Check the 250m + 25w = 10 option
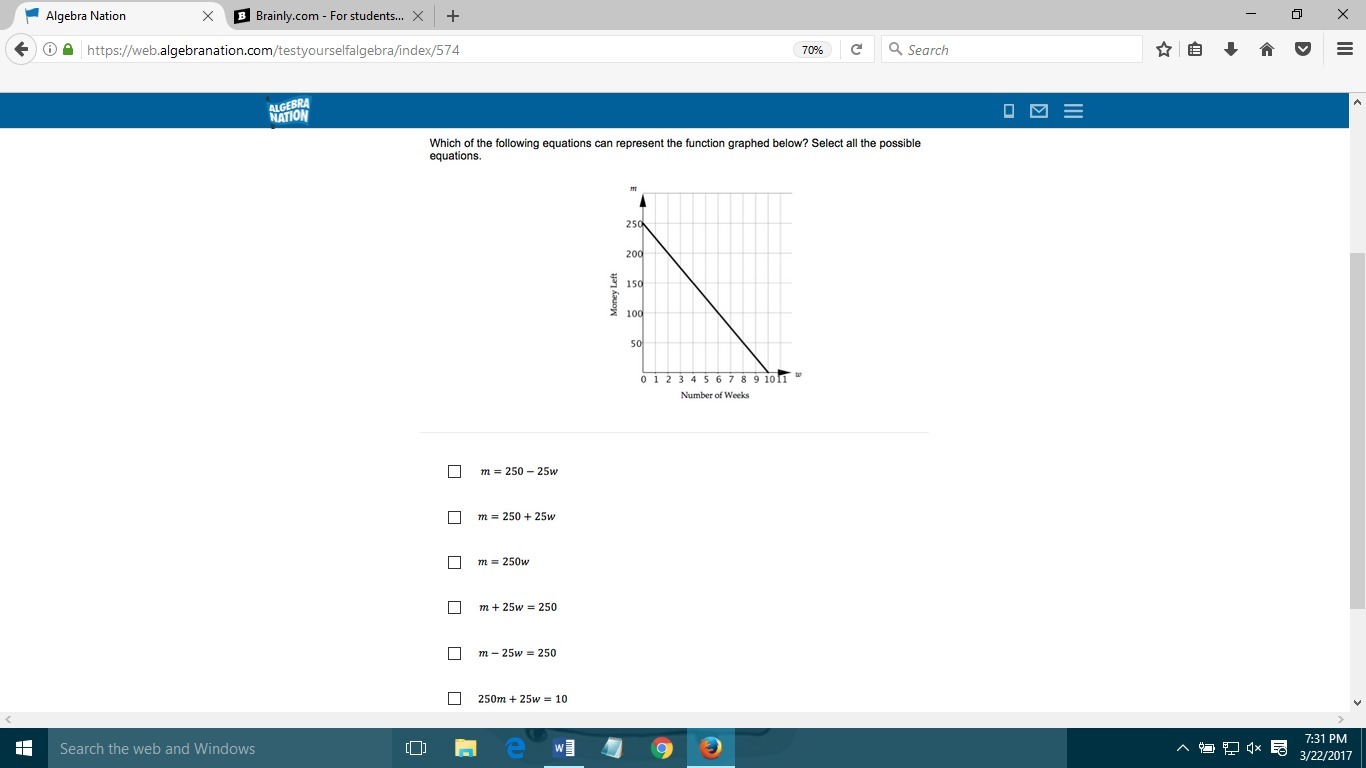The width and height of the screenshot is (1366, 768). point(455,699)
